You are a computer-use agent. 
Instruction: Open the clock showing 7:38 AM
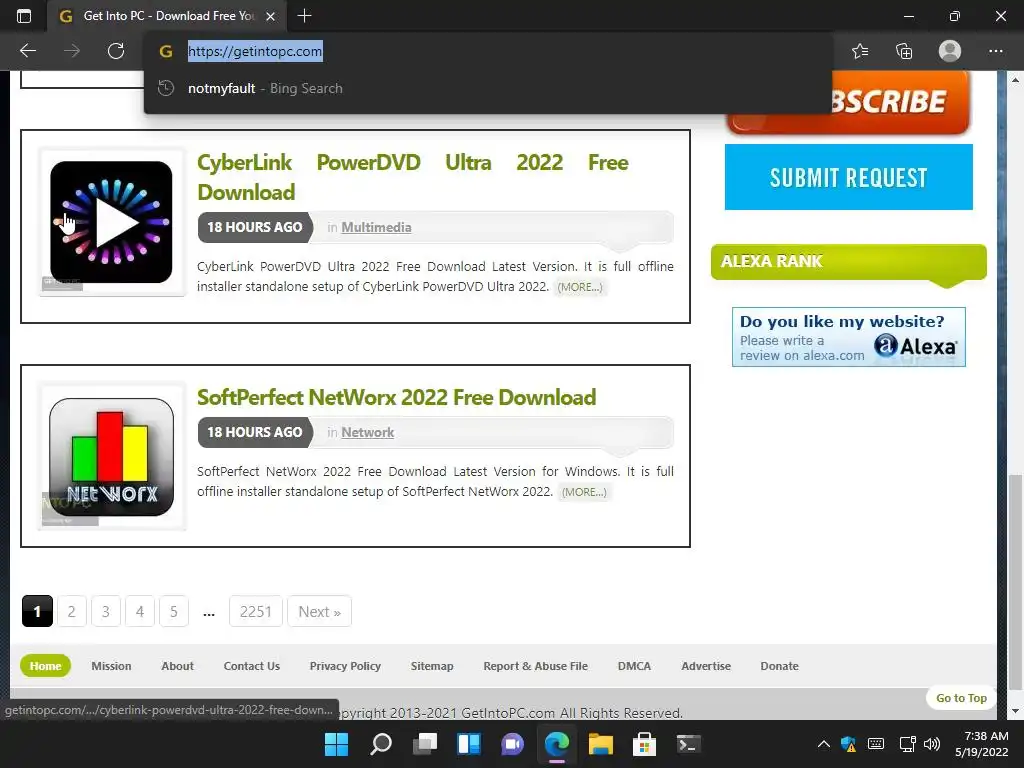coord(982,744)
